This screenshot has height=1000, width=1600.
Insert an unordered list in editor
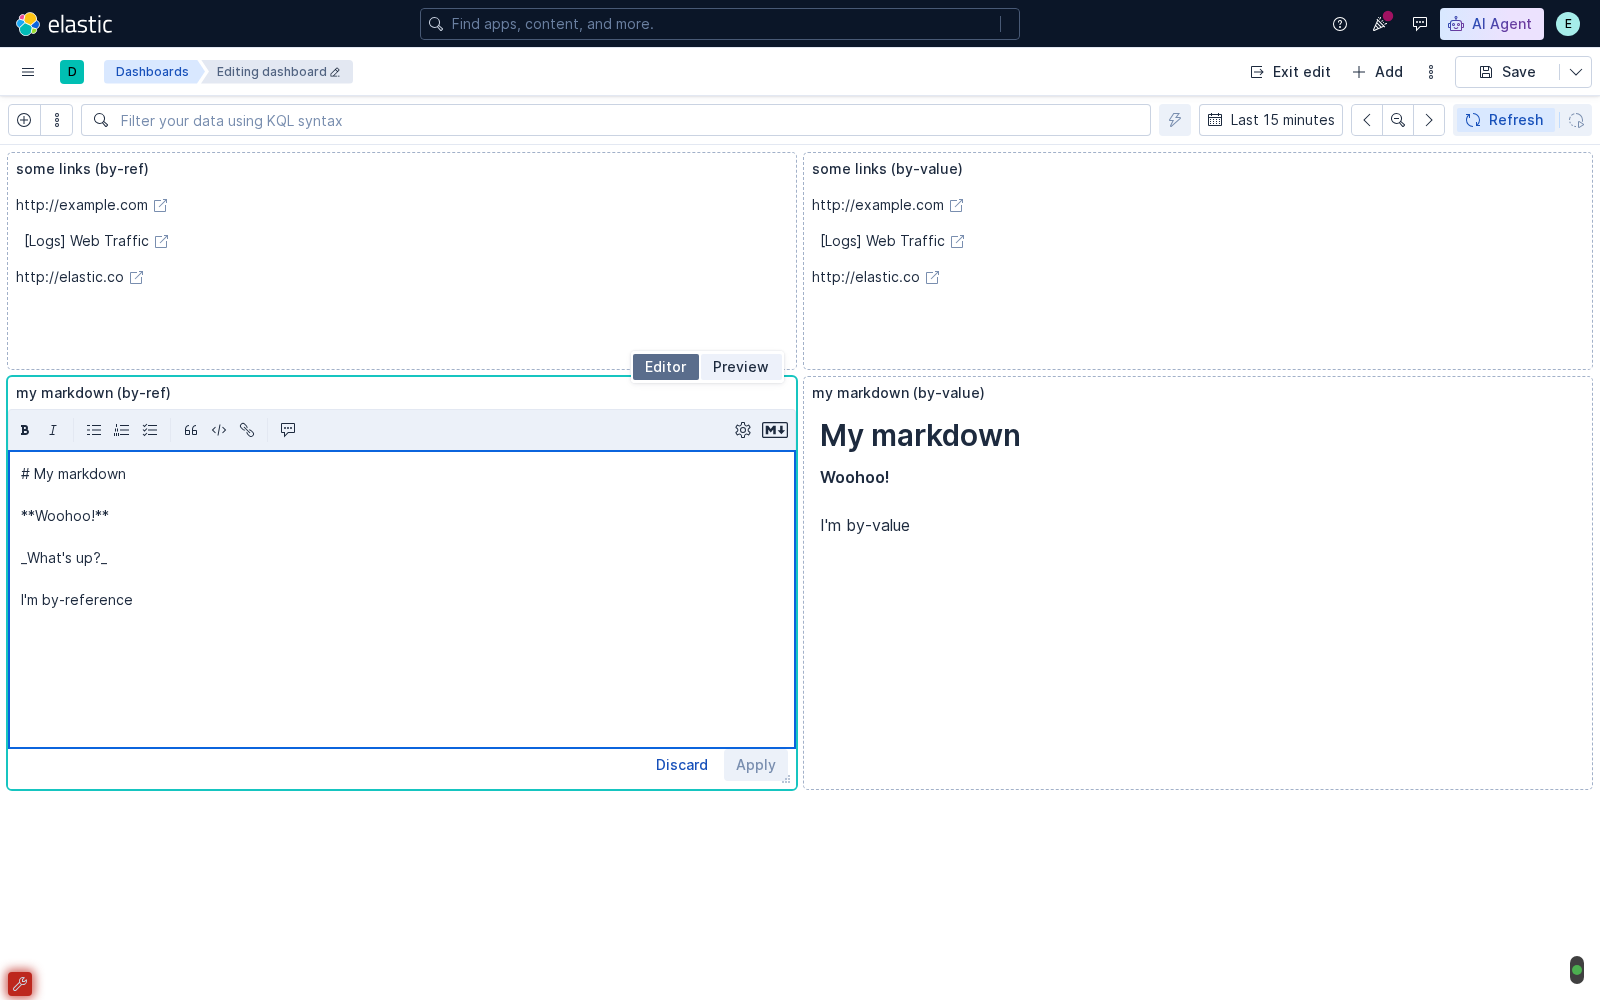[94, 430]
